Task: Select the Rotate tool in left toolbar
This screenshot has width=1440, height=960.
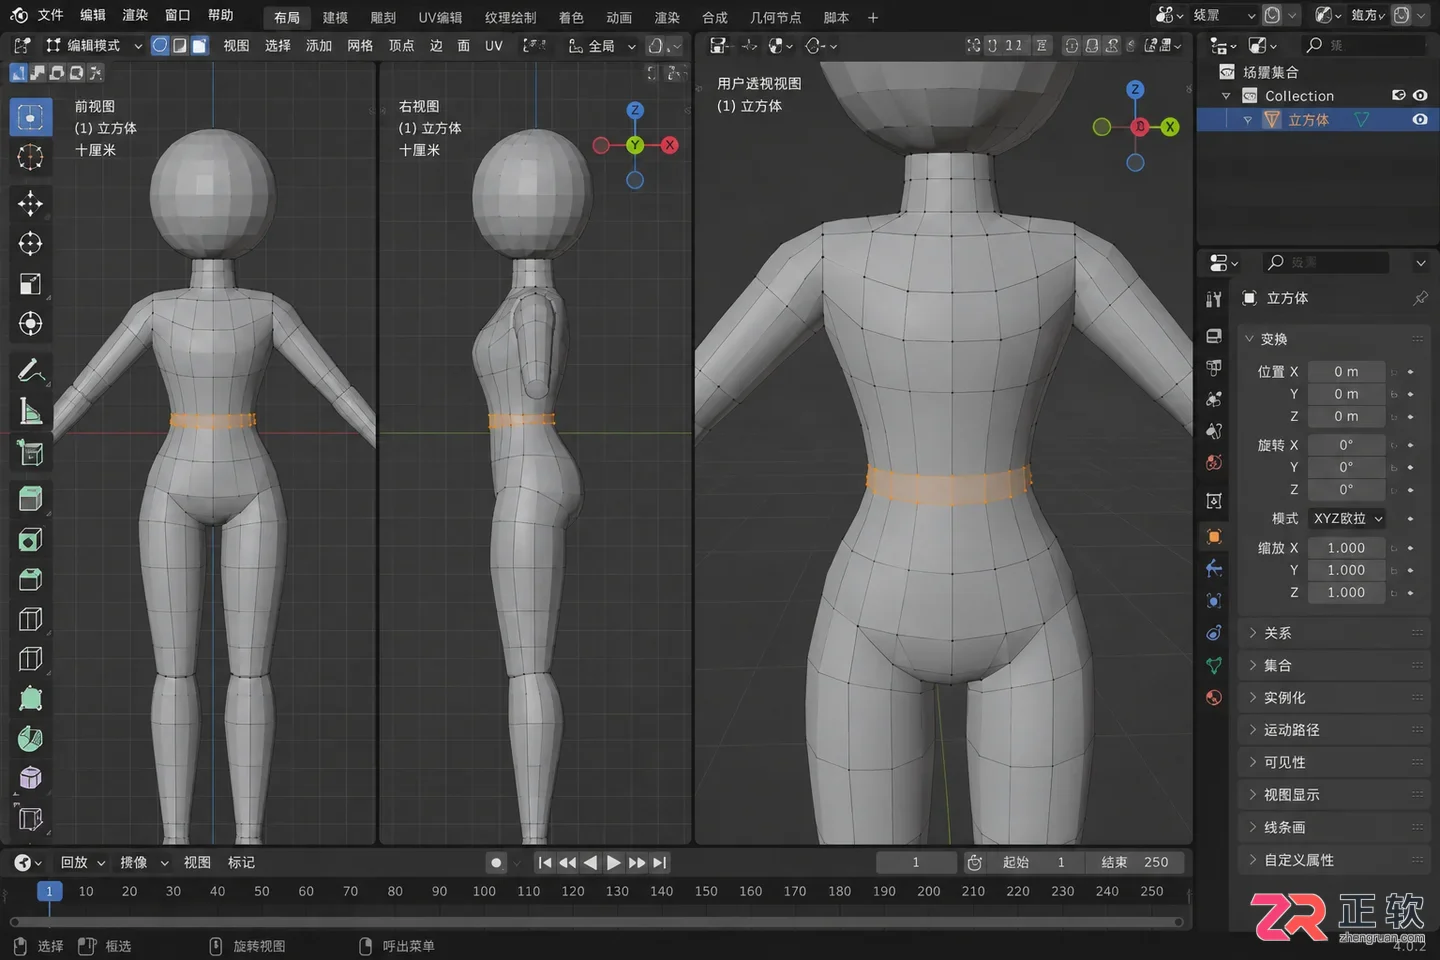Action: [x=30, y=244]
